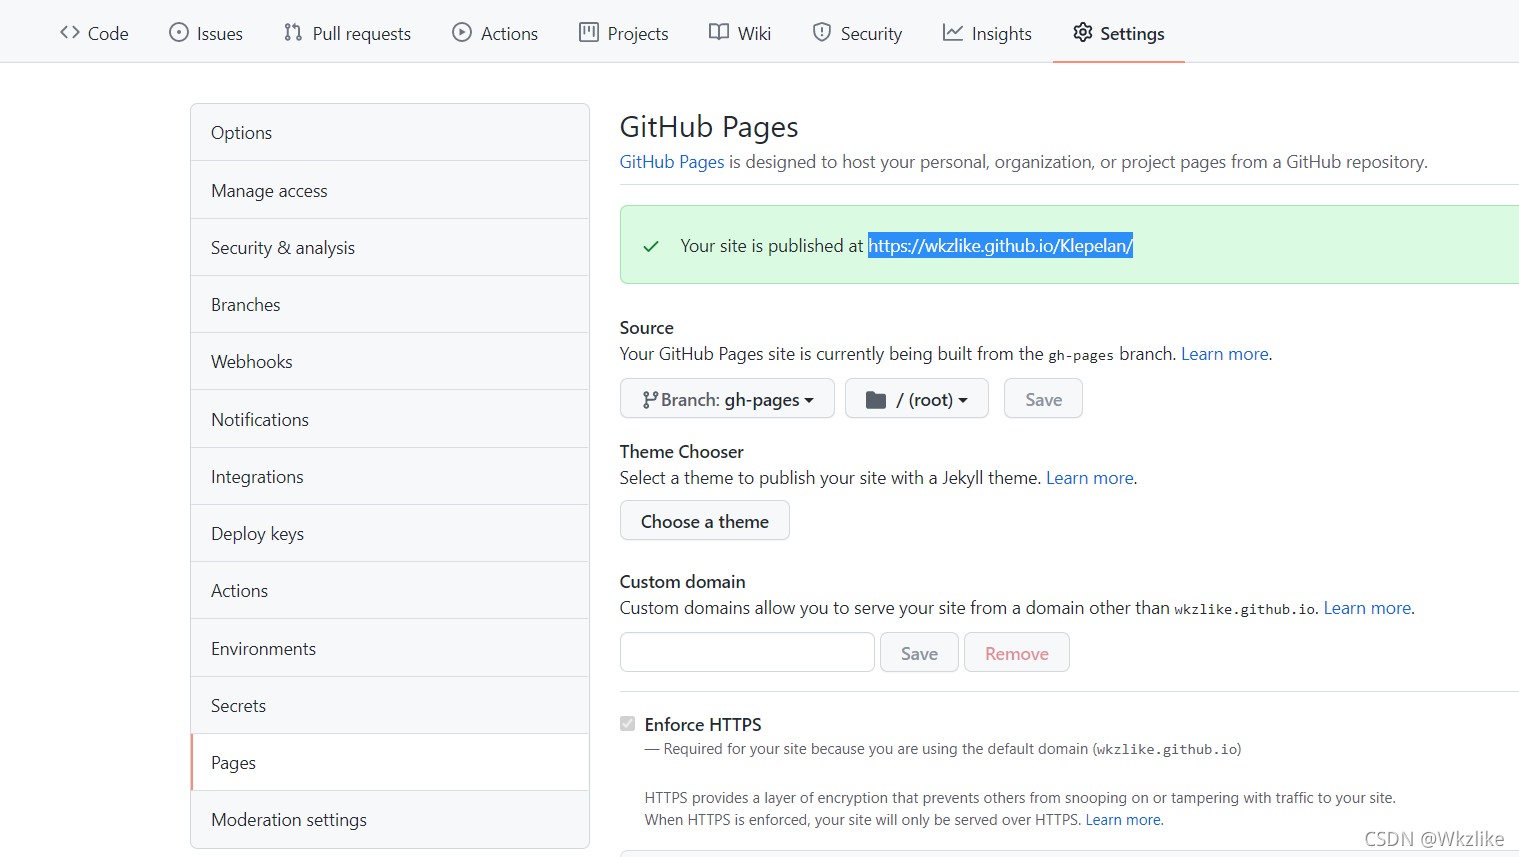
Task: Open Webhooks settings
Action: click(x=390, y=361)
